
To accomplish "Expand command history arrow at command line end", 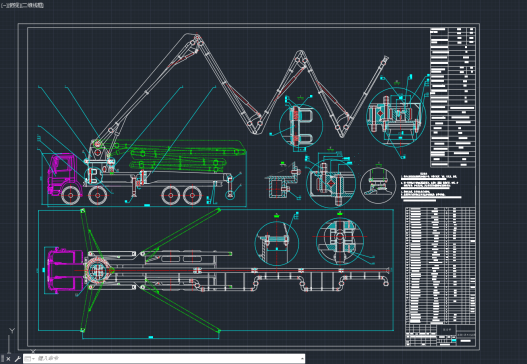I will [x=302, y=359].
